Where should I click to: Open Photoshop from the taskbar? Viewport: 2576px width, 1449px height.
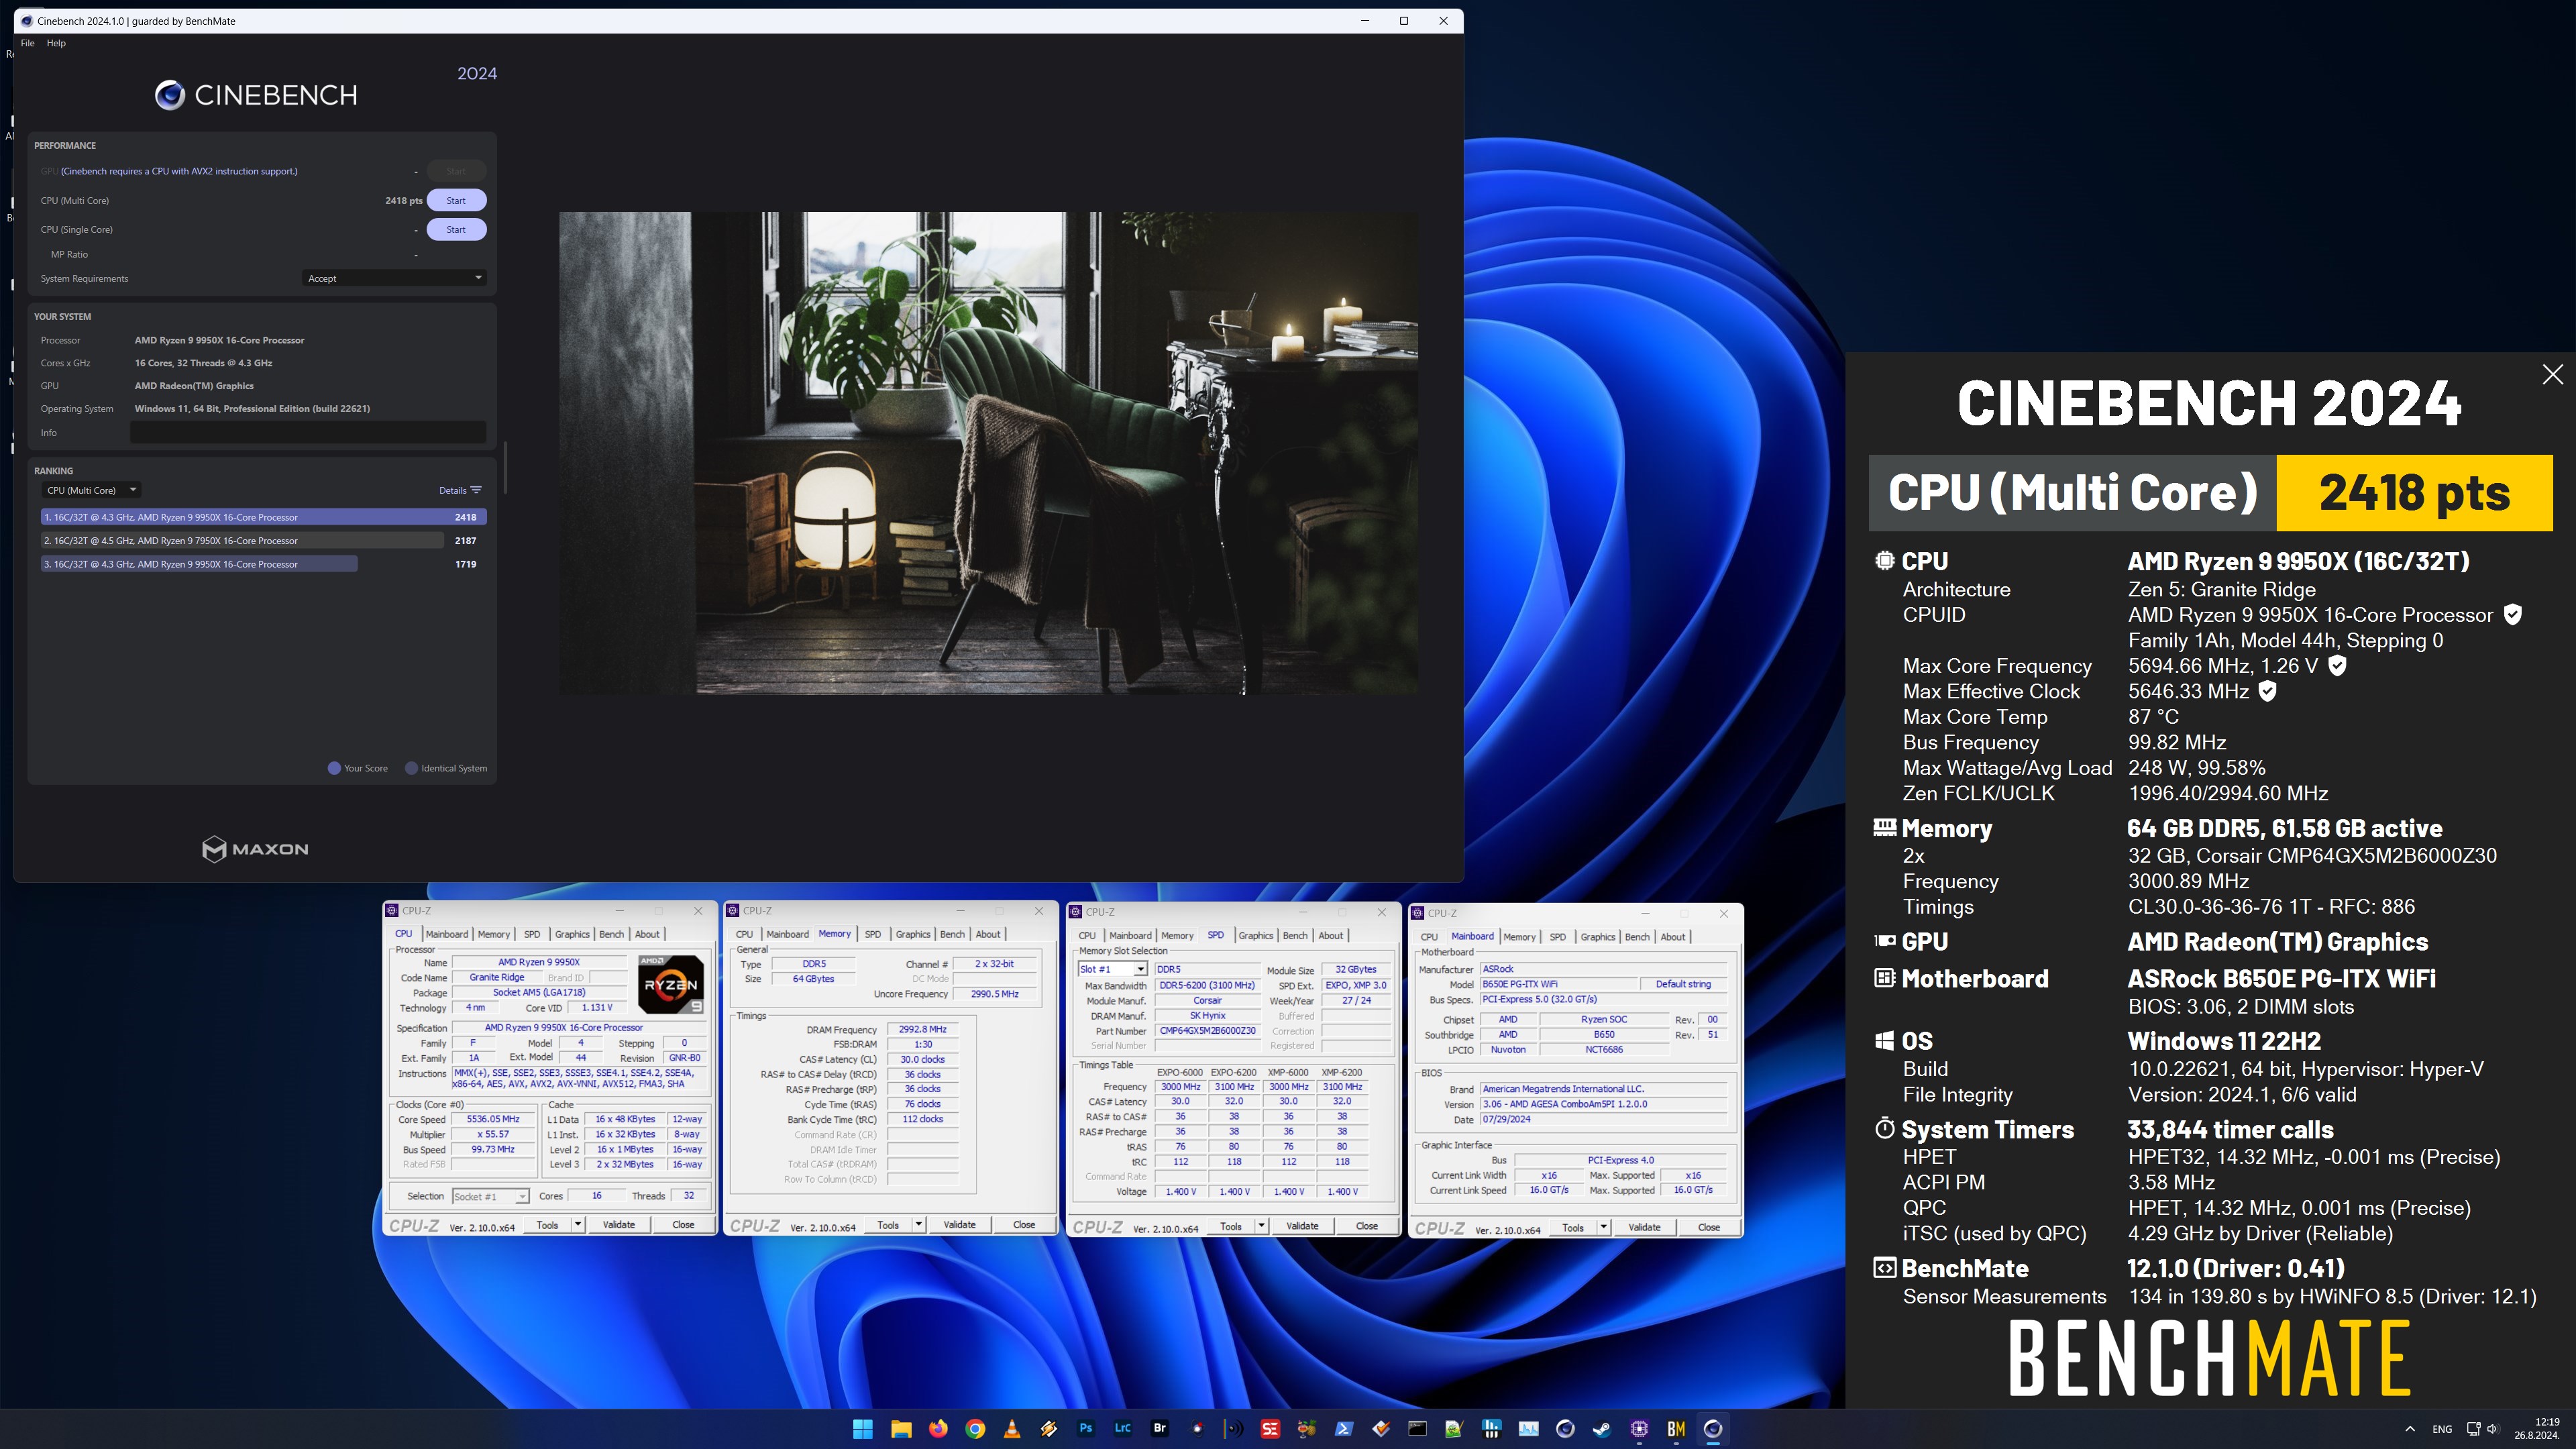click(1086, 1429)
